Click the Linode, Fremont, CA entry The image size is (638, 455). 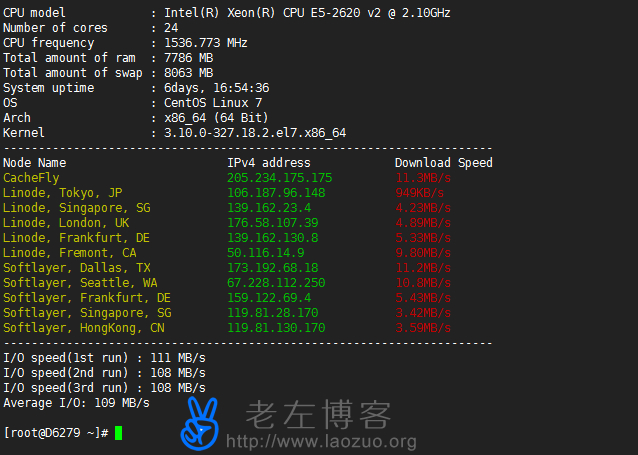tap(70, 253)
